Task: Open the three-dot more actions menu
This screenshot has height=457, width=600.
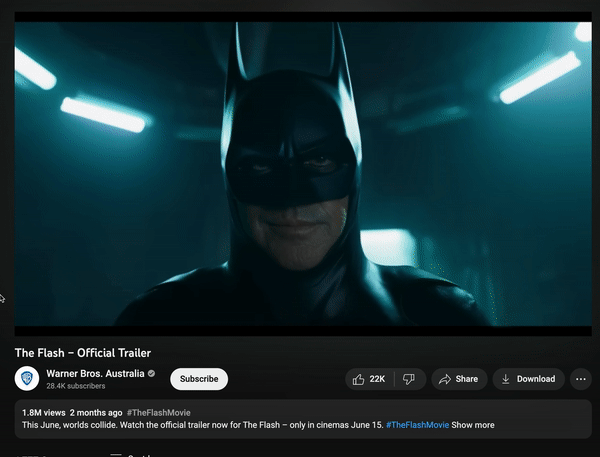Action: [x=581, y=379]
